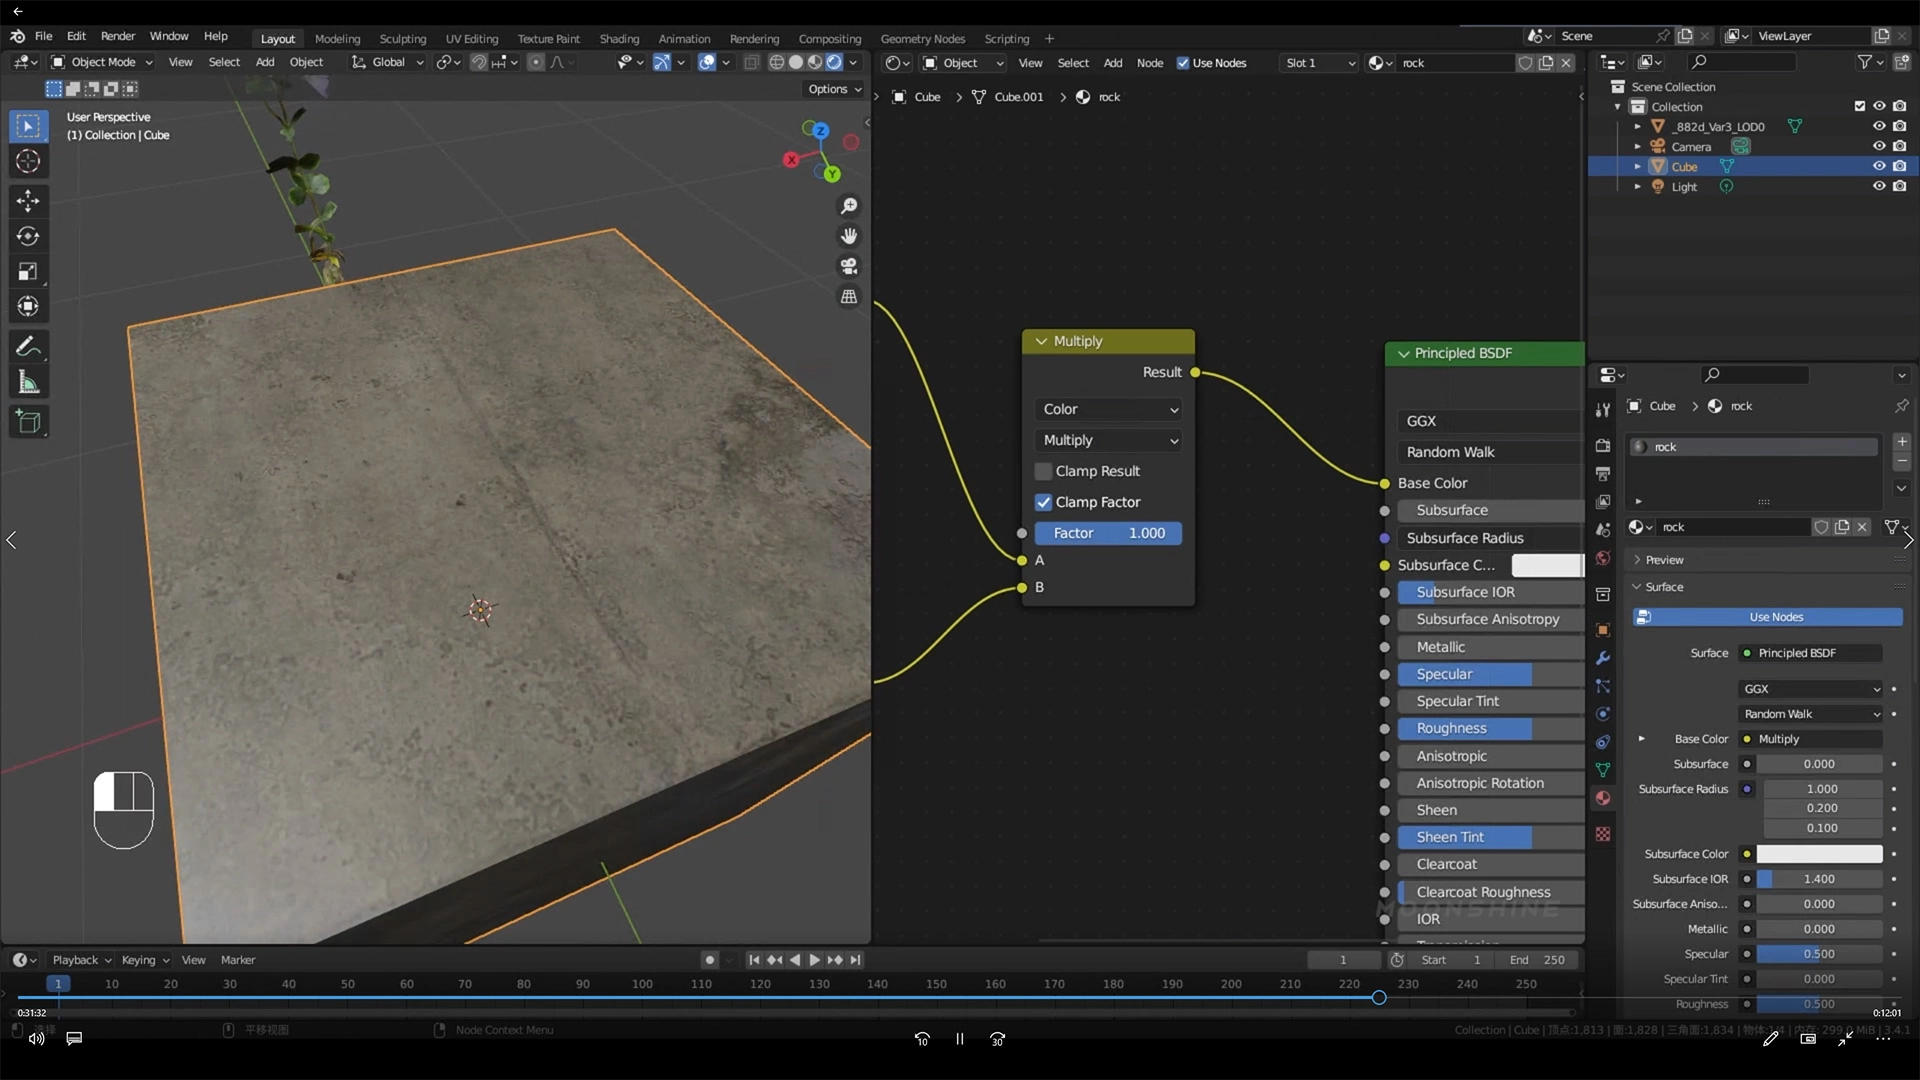Select the Rotate tool
This screenshot has height=1080, width=1920.
(x=28, y=236)
